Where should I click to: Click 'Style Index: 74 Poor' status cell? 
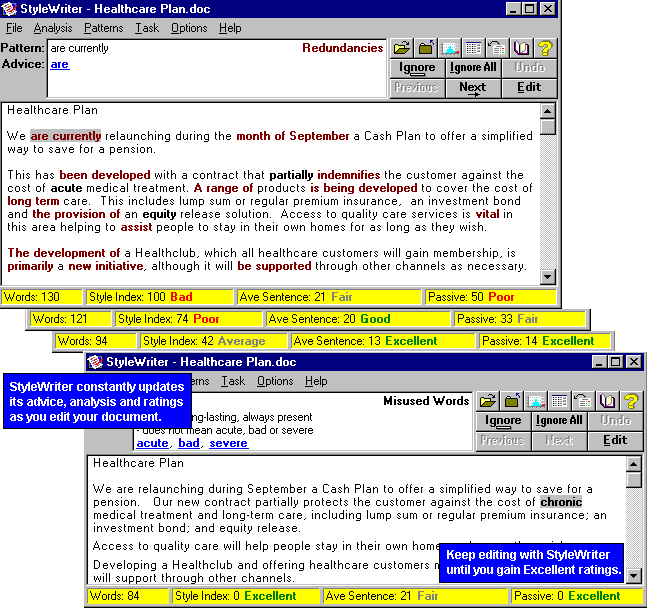pos(189,319)
